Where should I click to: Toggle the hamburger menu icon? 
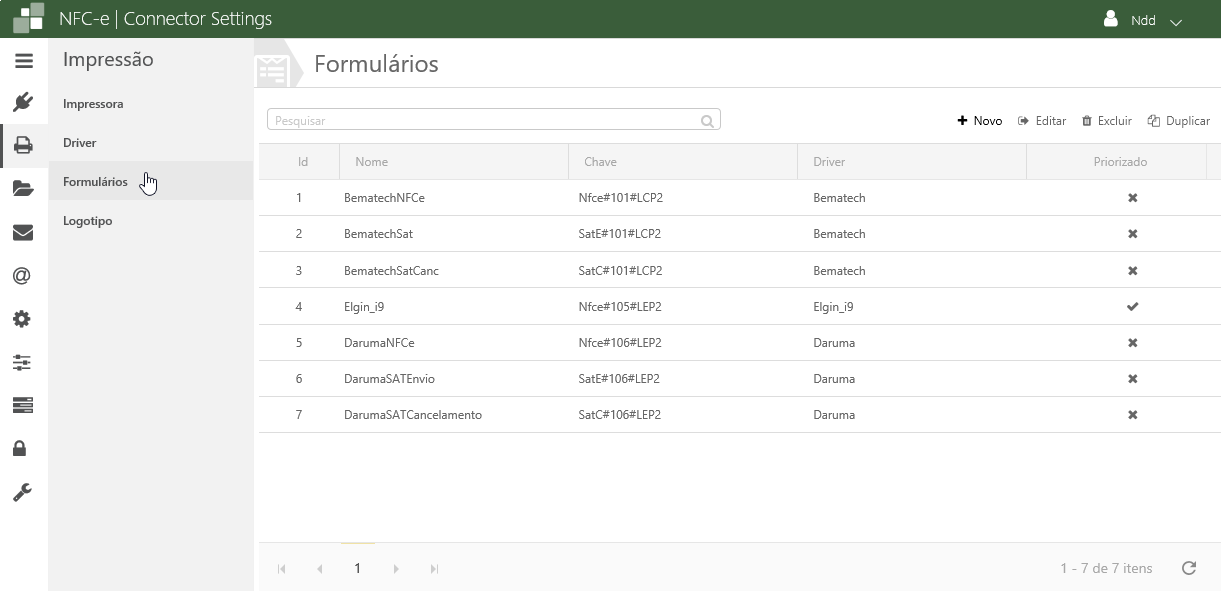[24, 61]
